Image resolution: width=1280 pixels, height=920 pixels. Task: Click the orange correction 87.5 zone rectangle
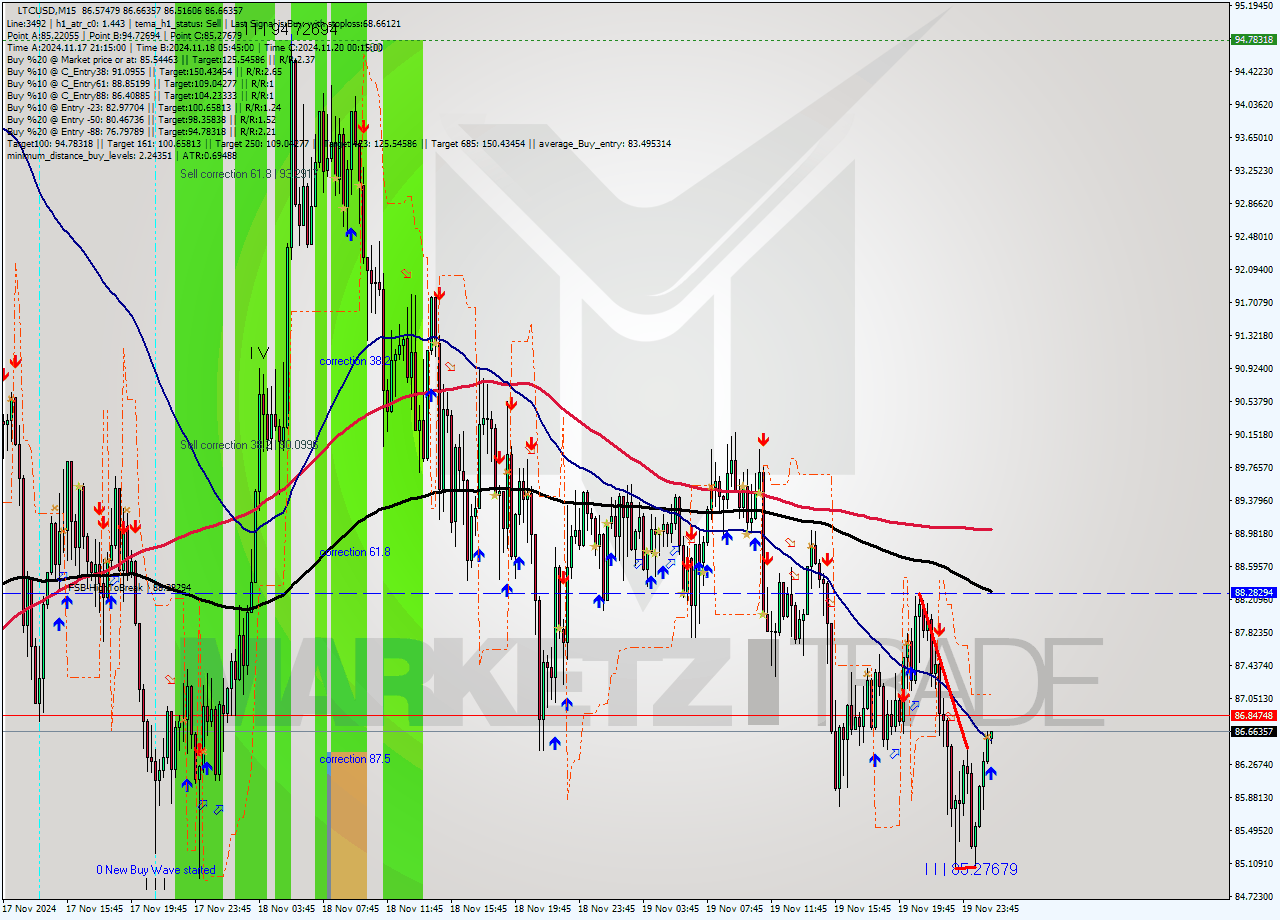click(348, 825)
